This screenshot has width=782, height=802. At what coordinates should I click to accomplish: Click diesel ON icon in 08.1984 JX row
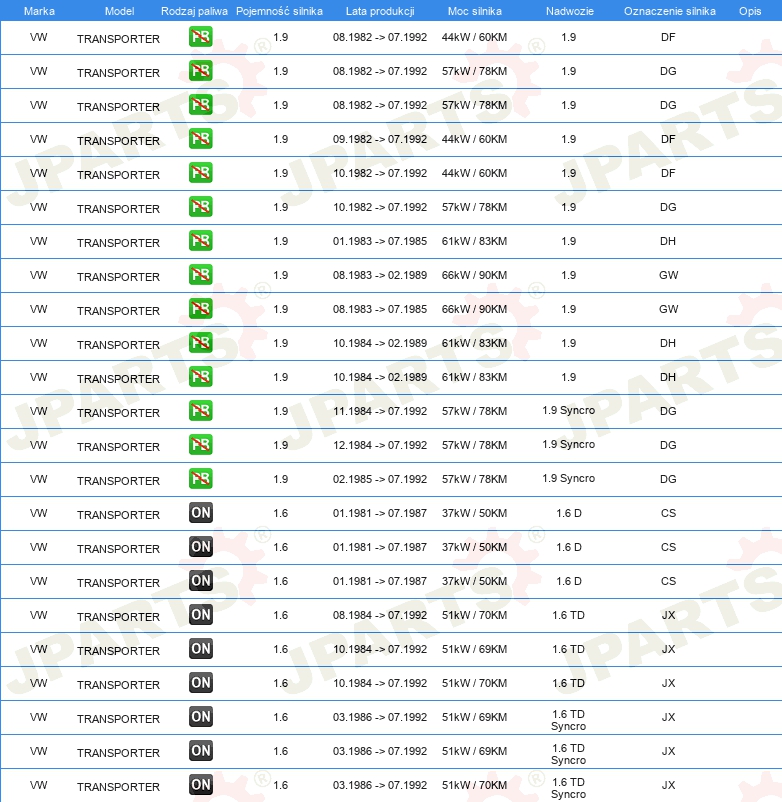(x=200, y=615)
